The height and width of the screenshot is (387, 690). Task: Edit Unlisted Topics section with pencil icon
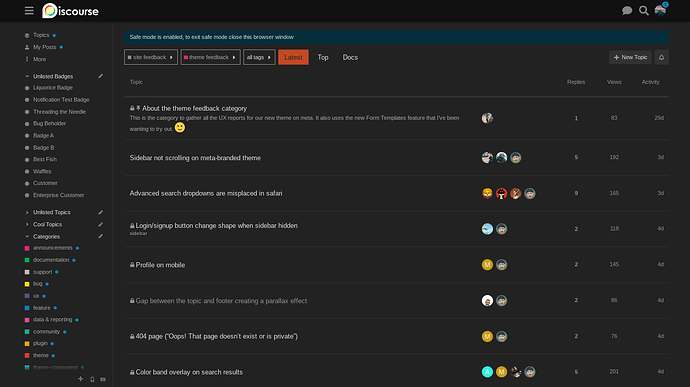101,212
